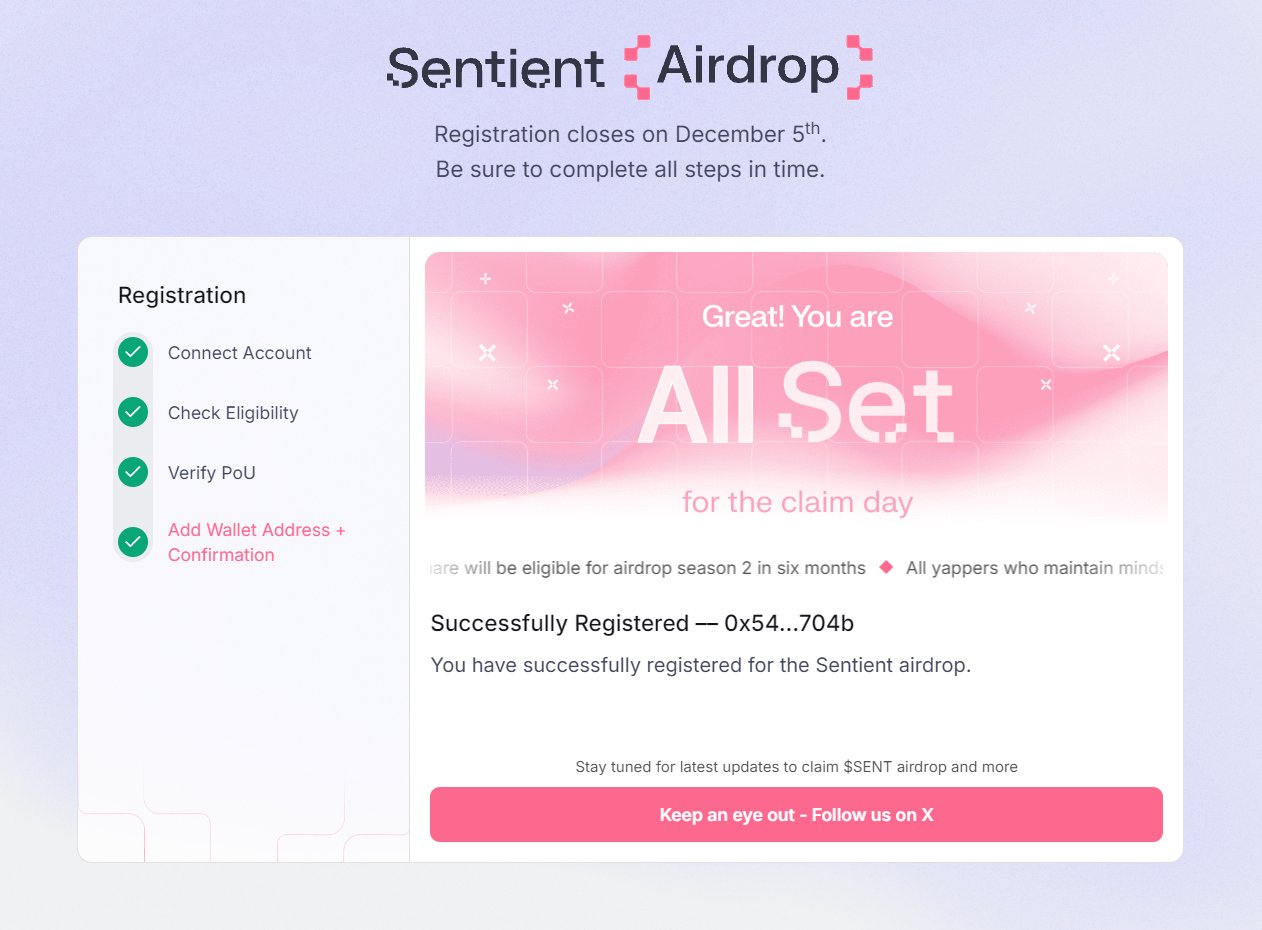The width and height of the screenshot is (1262, 930).
Task: Click the green checkmark beside Check Eligibility
Action: pyautogui.click(x=133, y=412)
